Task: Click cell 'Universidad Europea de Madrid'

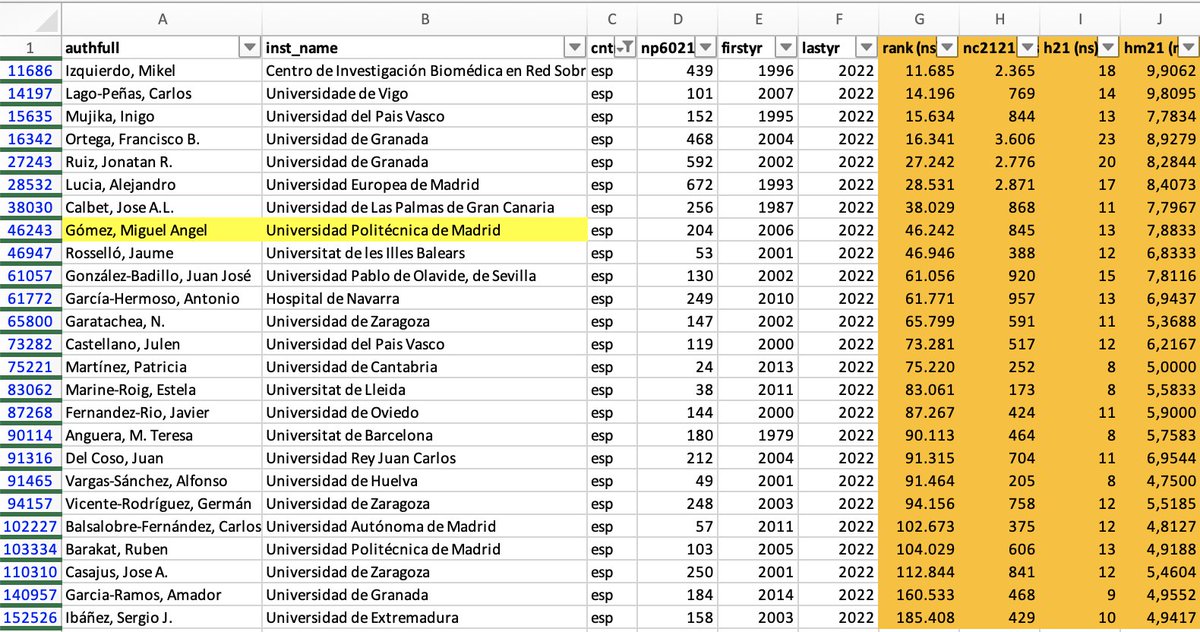Action: pyautogui.click(x=425, y=185)
